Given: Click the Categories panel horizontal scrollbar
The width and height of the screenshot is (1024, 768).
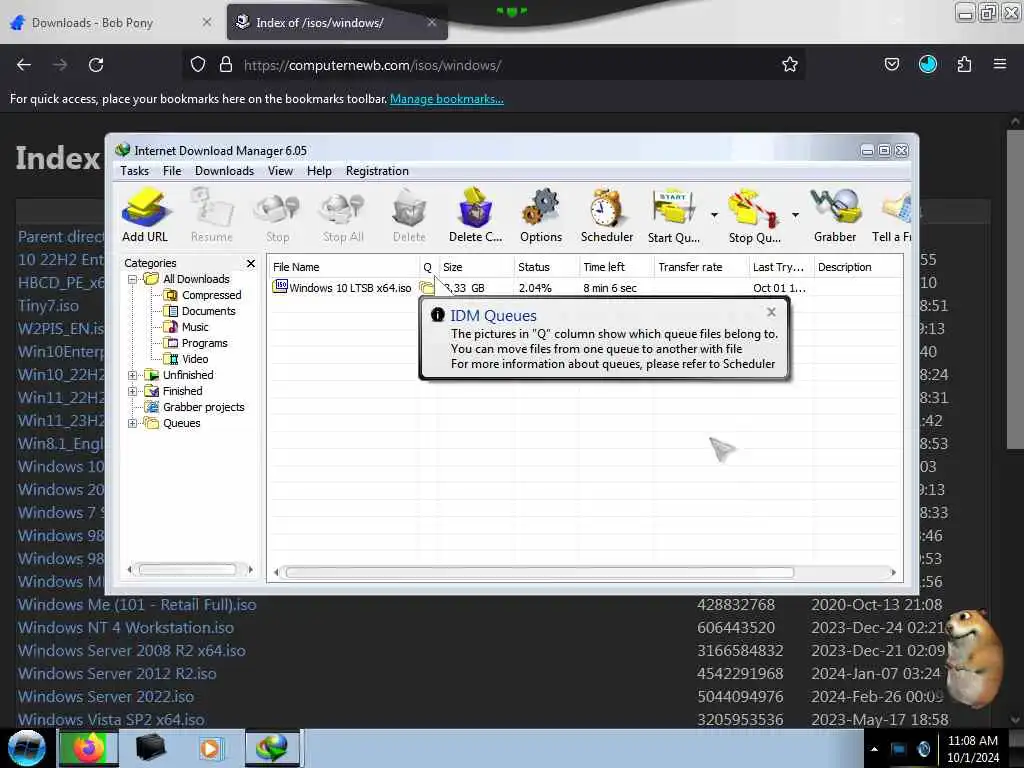Looking at the screenshot, I should pos(187,570).
